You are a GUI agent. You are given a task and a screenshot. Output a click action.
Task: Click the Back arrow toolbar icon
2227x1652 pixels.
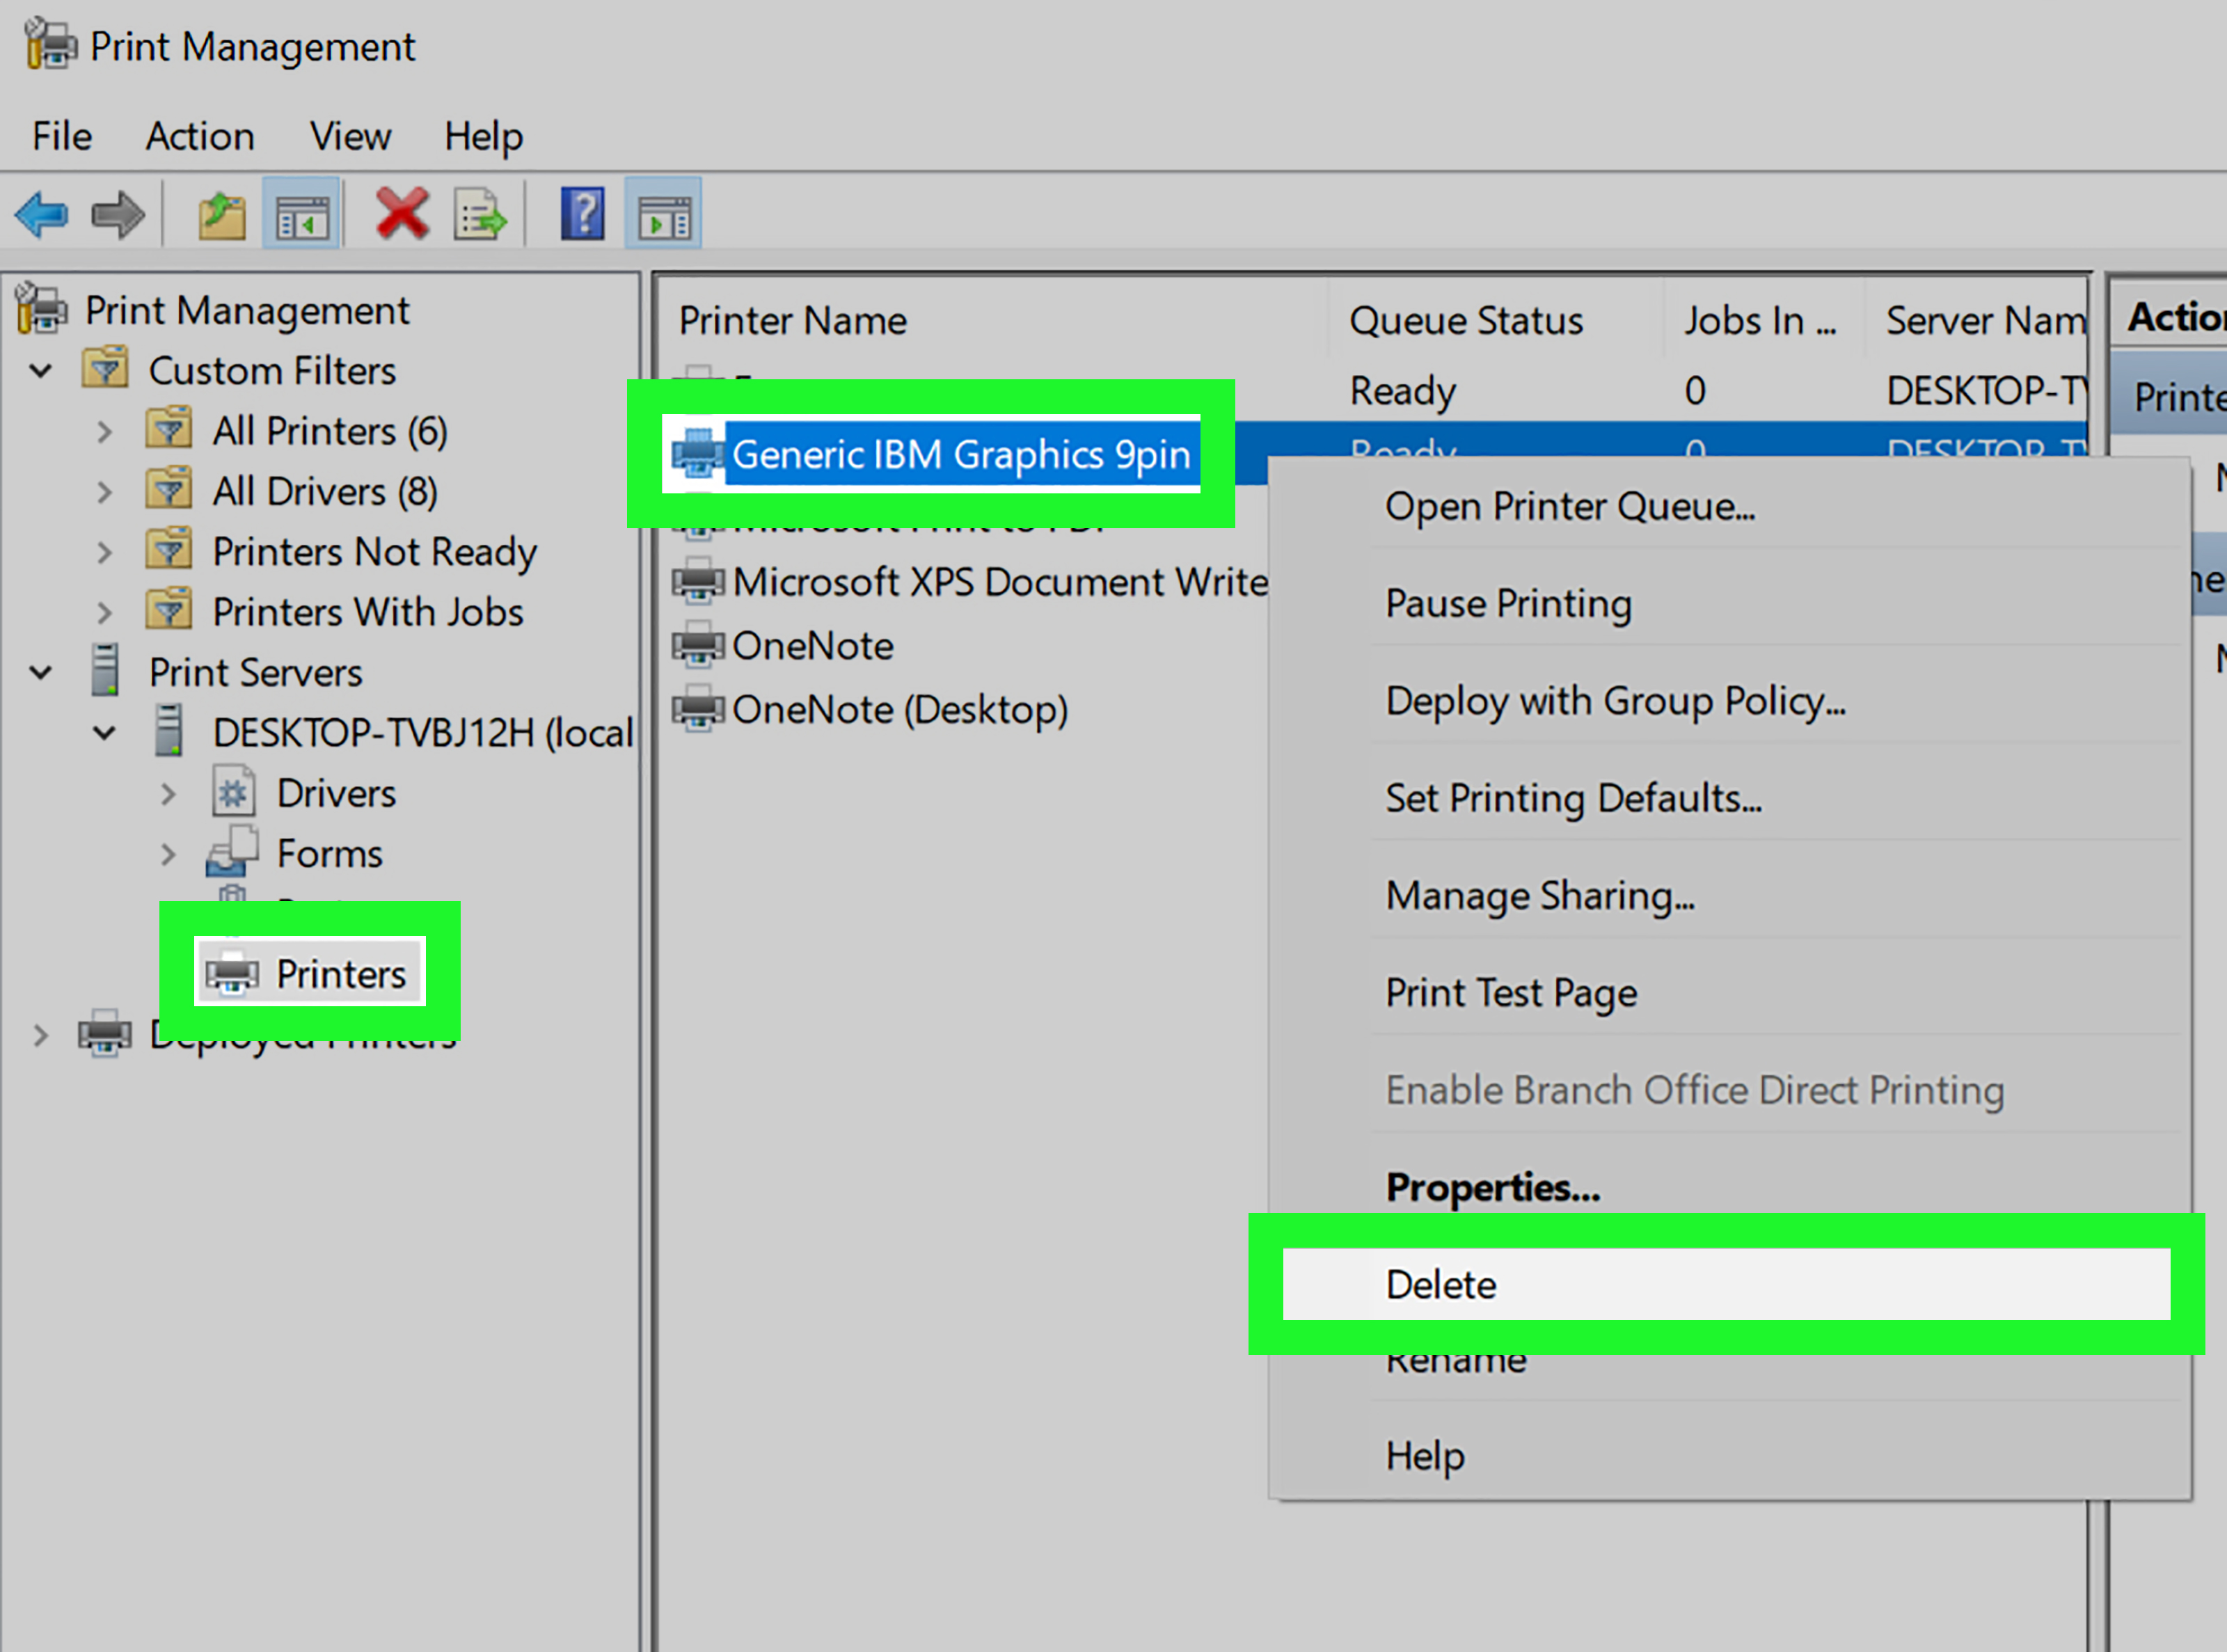[x=42, y=214]
